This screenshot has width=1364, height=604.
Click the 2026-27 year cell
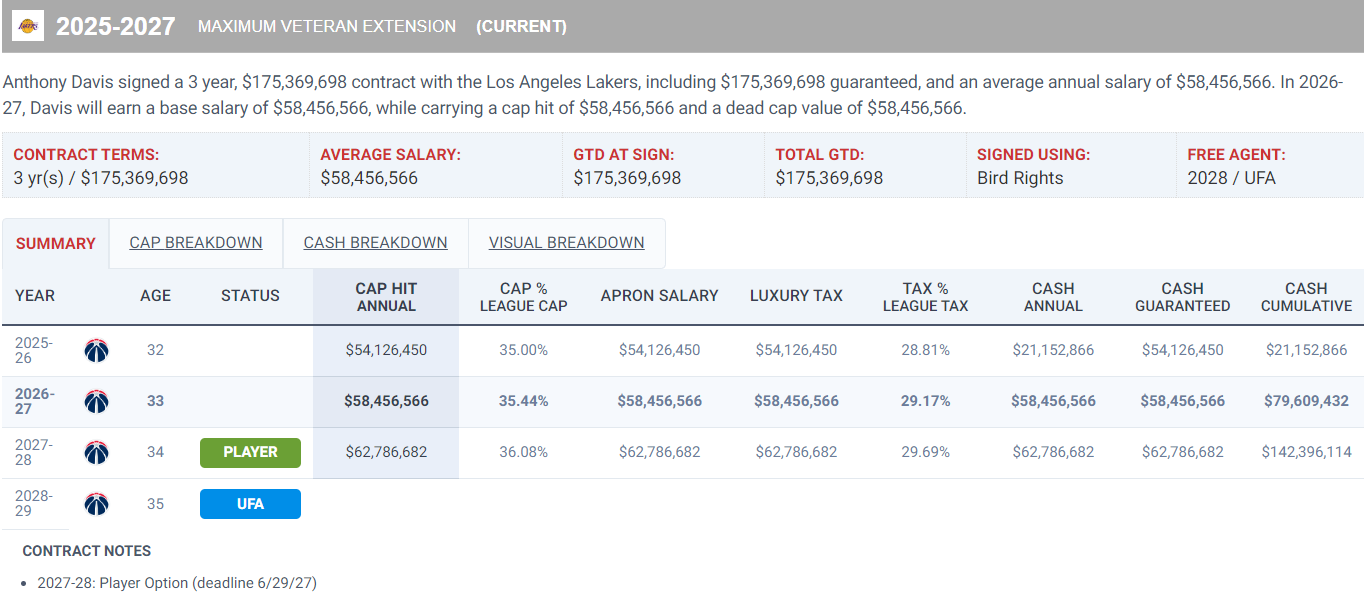coord(34,401)
